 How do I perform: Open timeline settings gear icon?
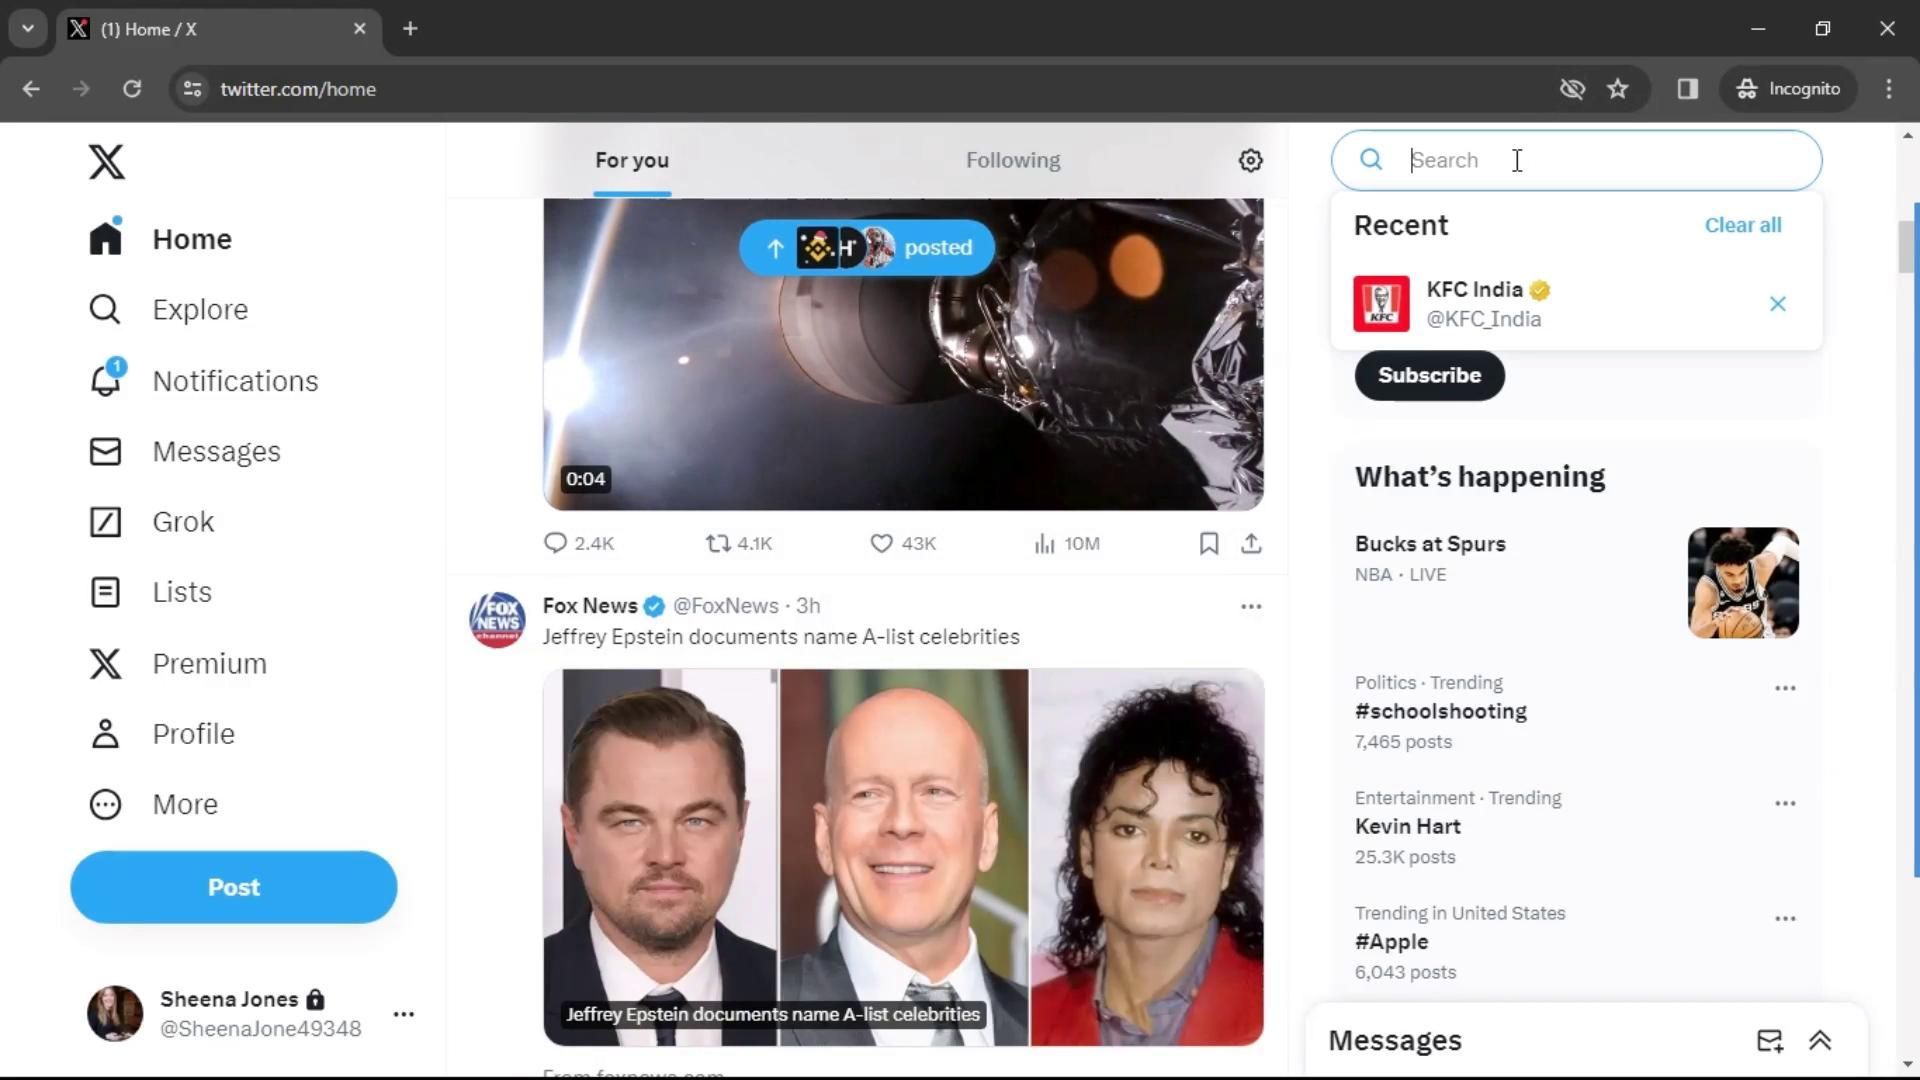pos(1250,160)
